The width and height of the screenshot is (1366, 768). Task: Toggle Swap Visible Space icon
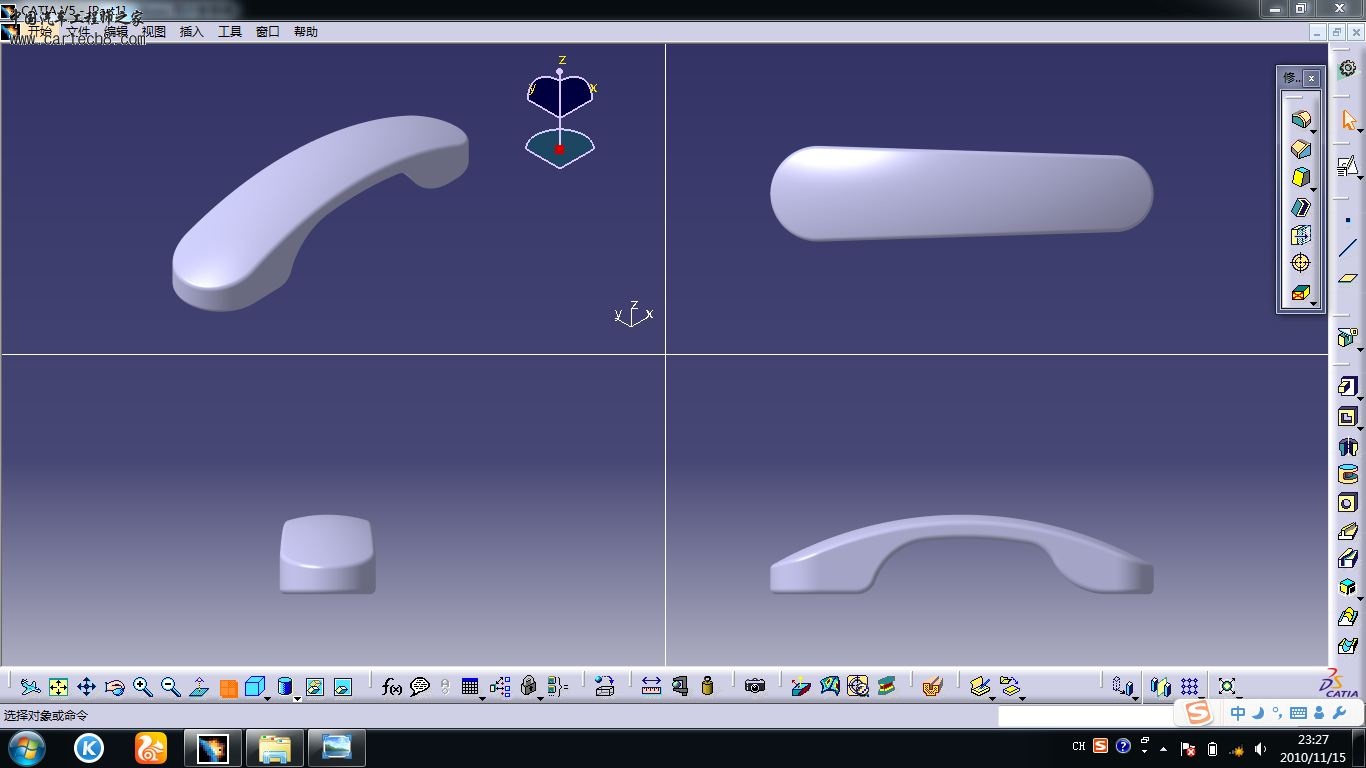pos(343,687)
